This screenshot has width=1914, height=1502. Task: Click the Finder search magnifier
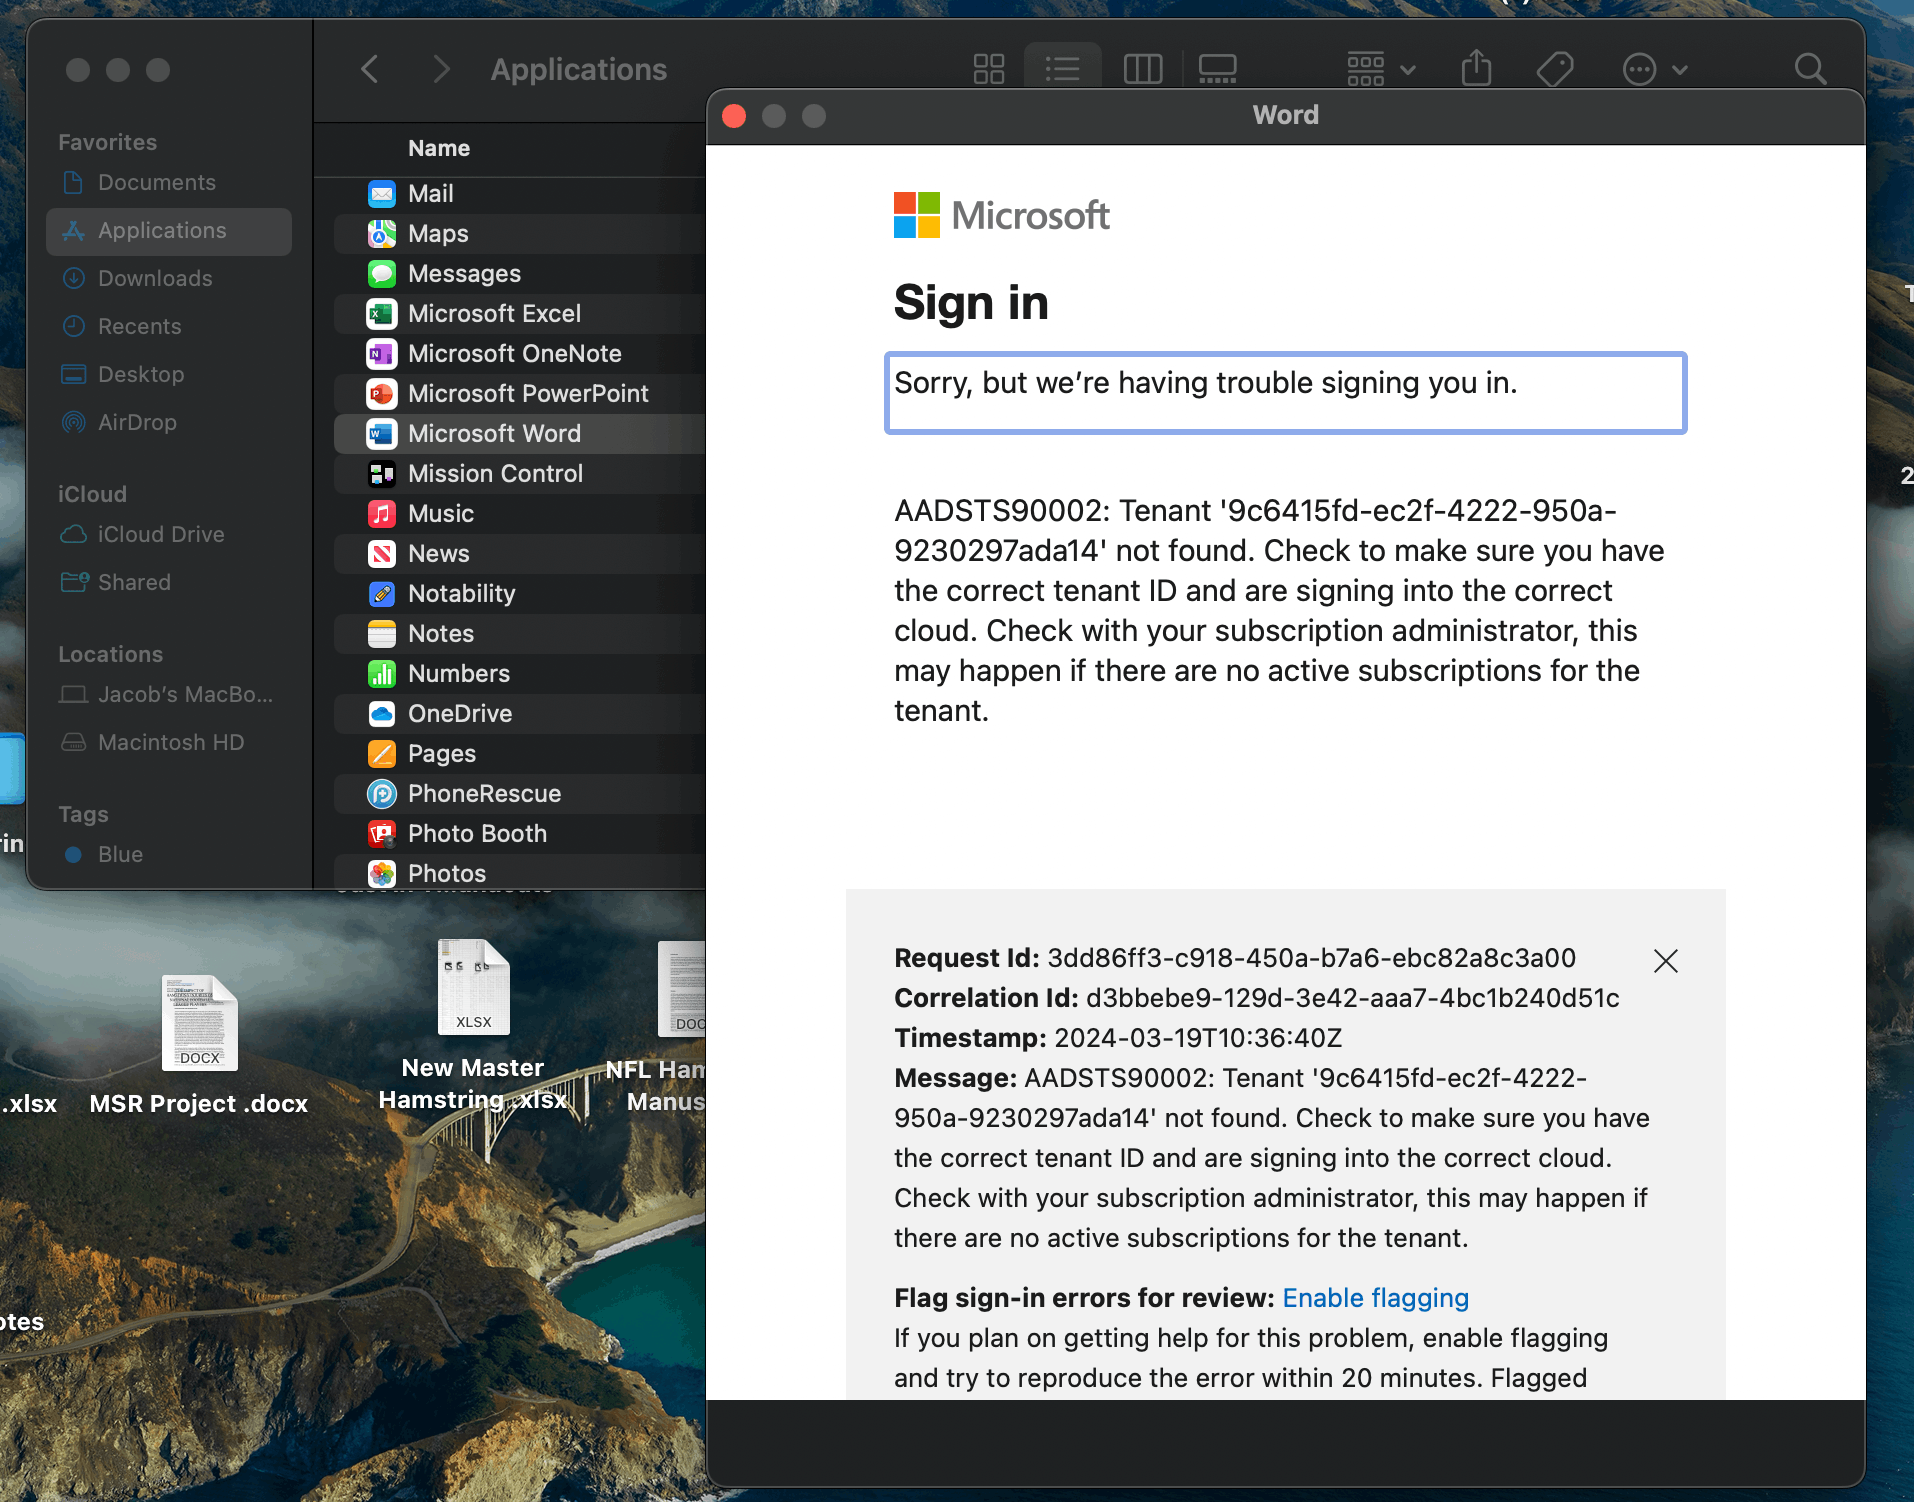(1810, 69)
